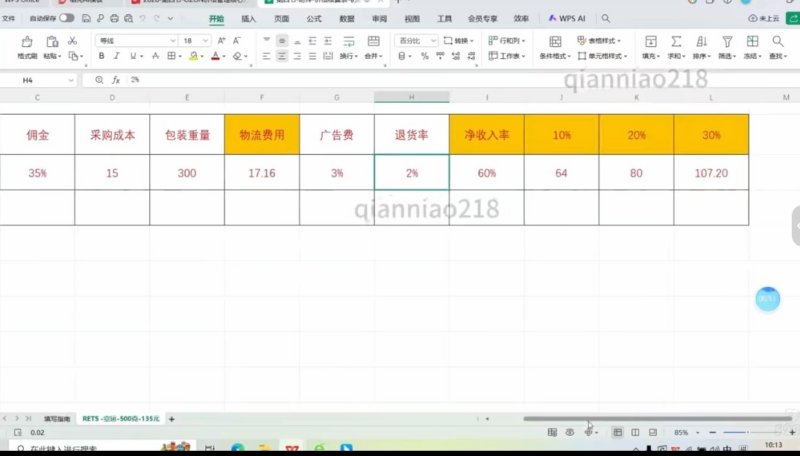The width and height of the screenshot is (800, 456).
Task: Open the Freeze panes (冻结) dropdown
Action: point(752,56)
